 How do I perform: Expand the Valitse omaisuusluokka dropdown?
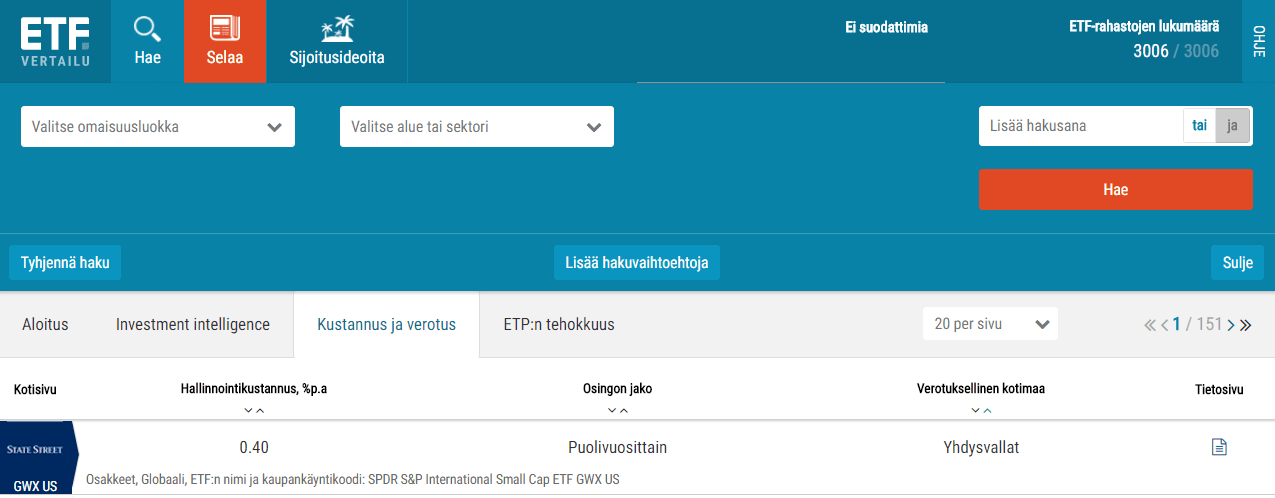[x=158, y=127]
